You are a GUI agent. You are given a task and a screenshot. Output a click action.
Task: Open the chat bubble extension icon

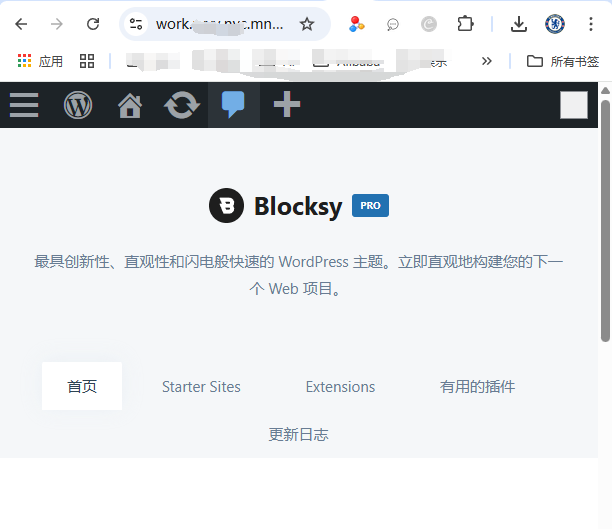point(393,25)
